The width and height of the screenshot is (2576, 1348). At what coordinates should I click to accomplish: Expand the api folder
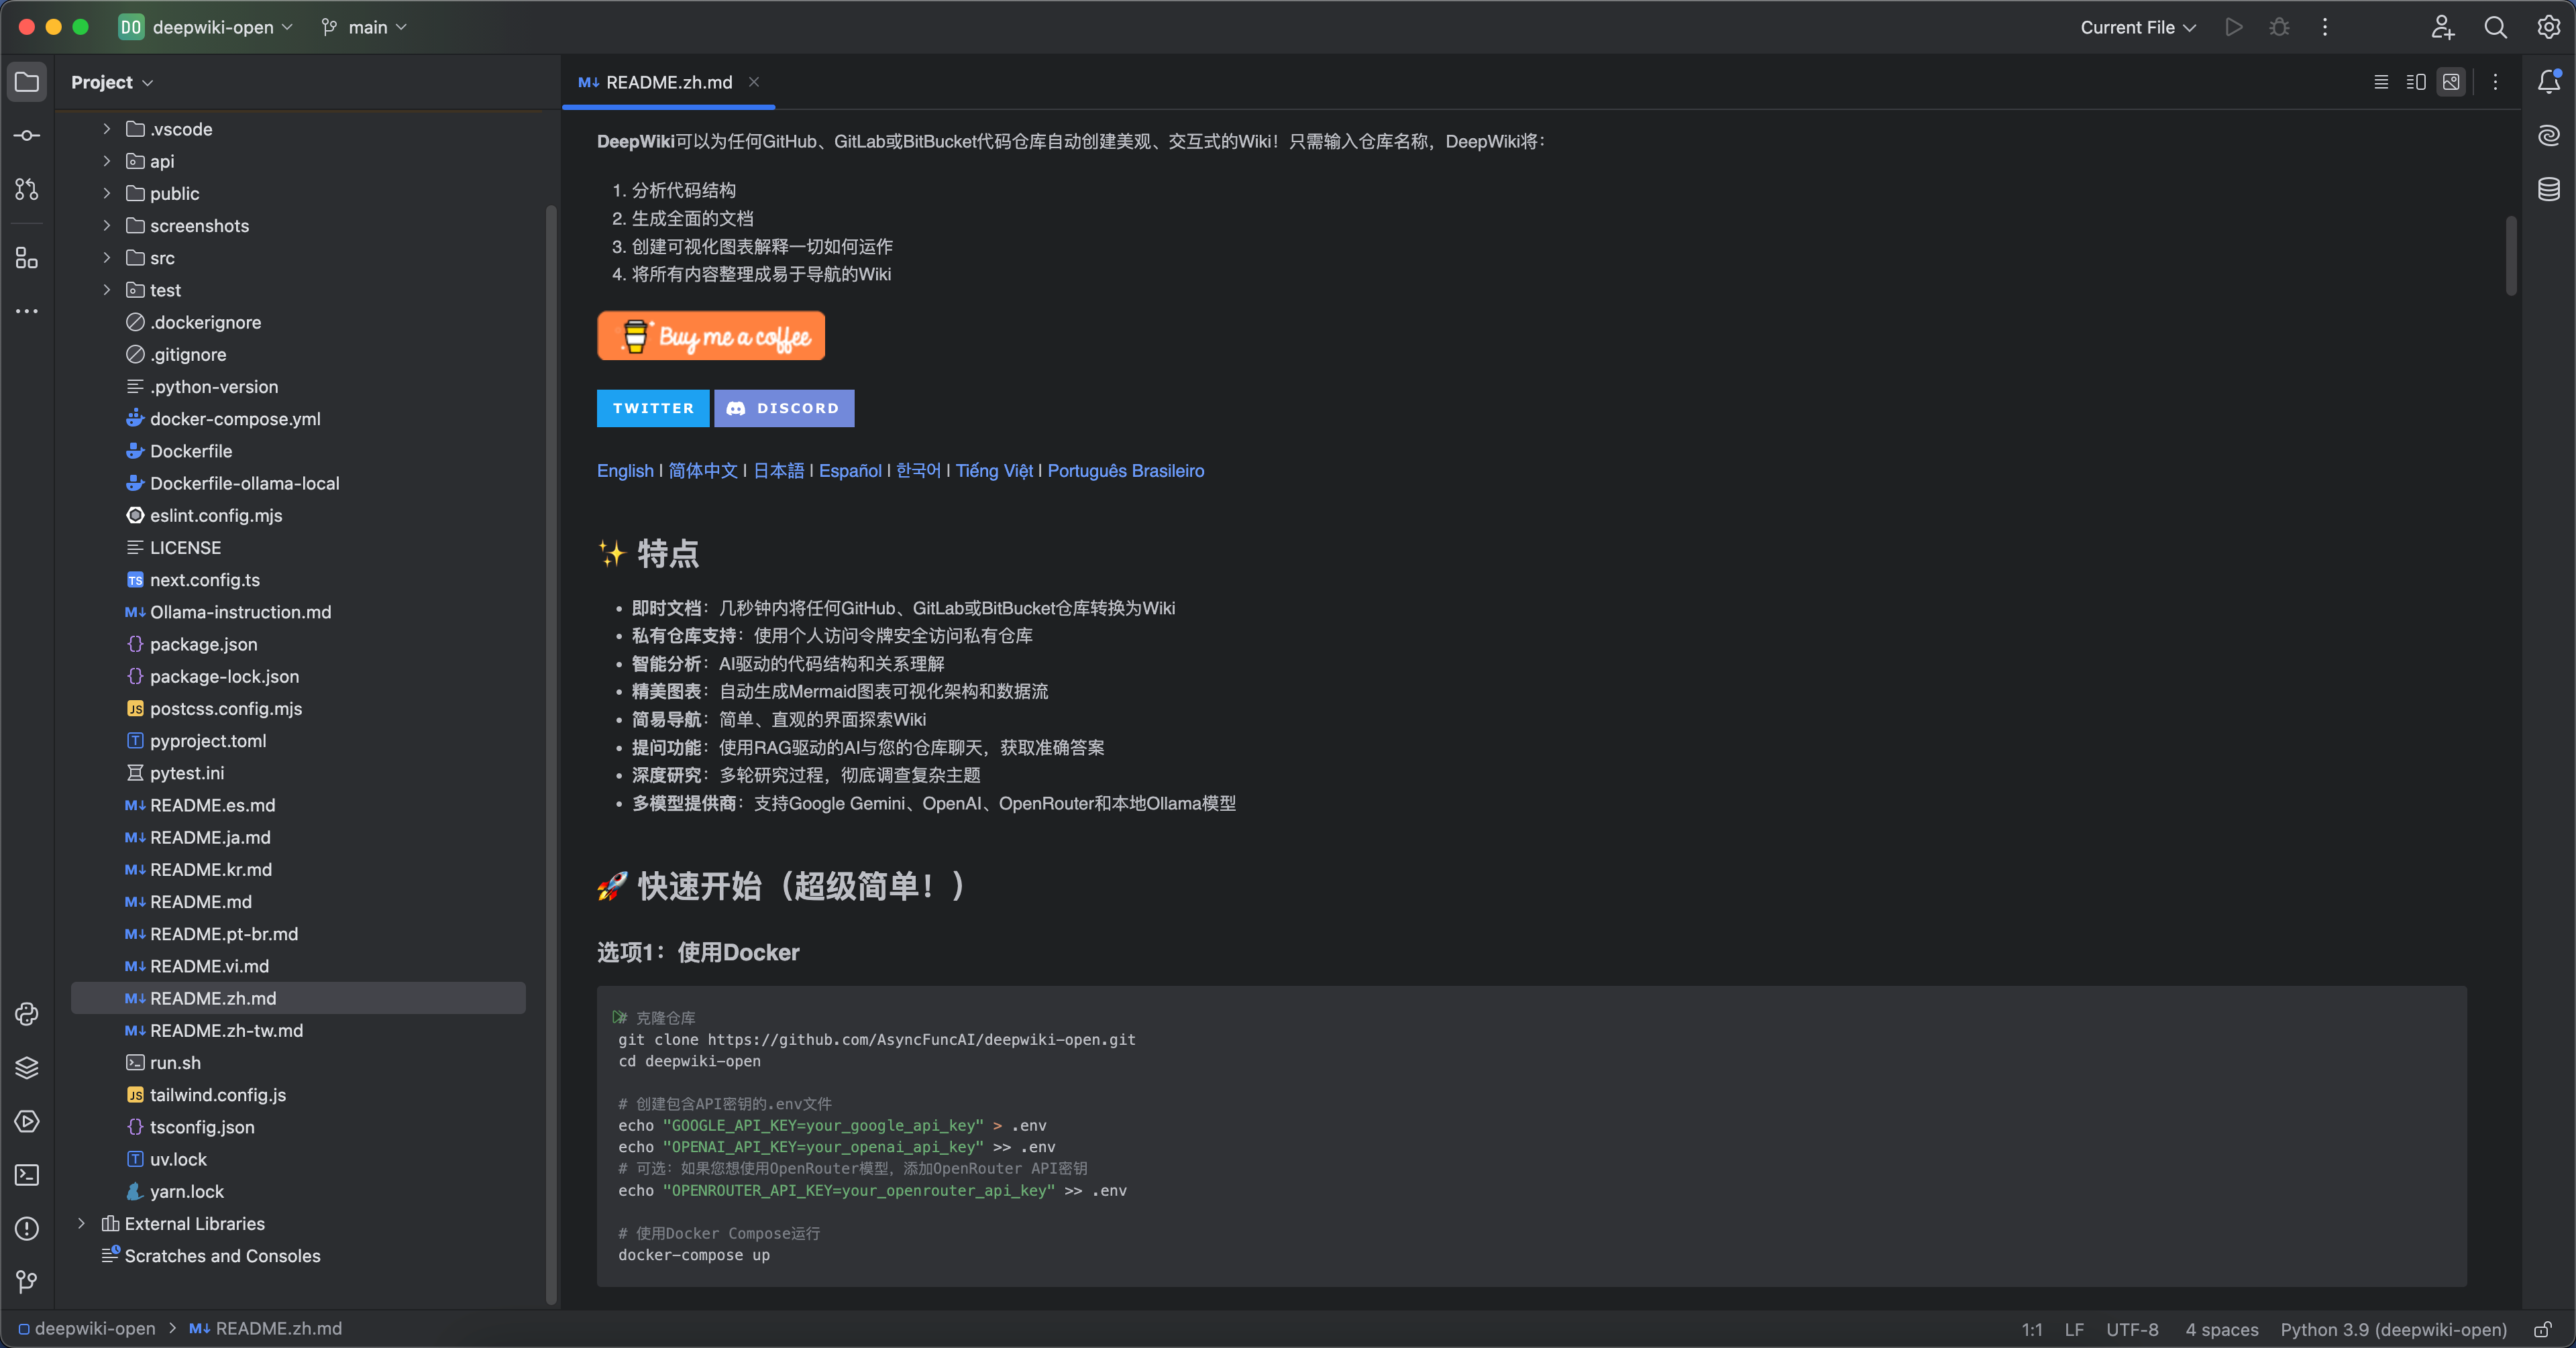(x=107, y=161)
